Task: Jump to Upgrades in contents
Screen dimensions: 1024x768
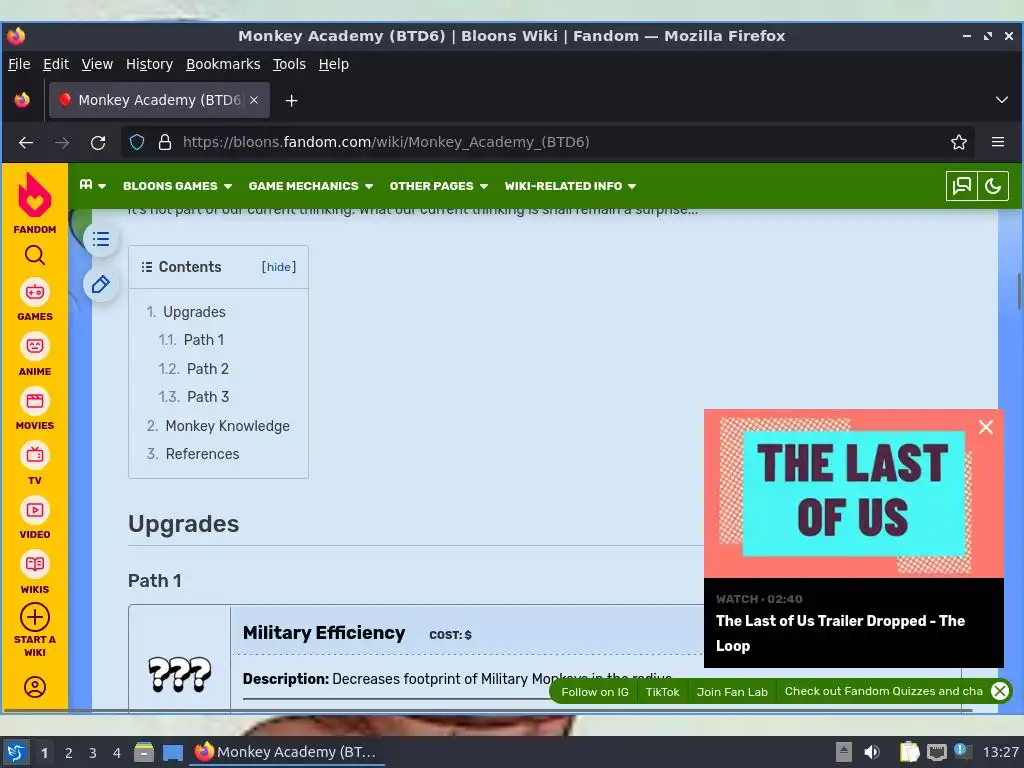Action: coord(194,312)
